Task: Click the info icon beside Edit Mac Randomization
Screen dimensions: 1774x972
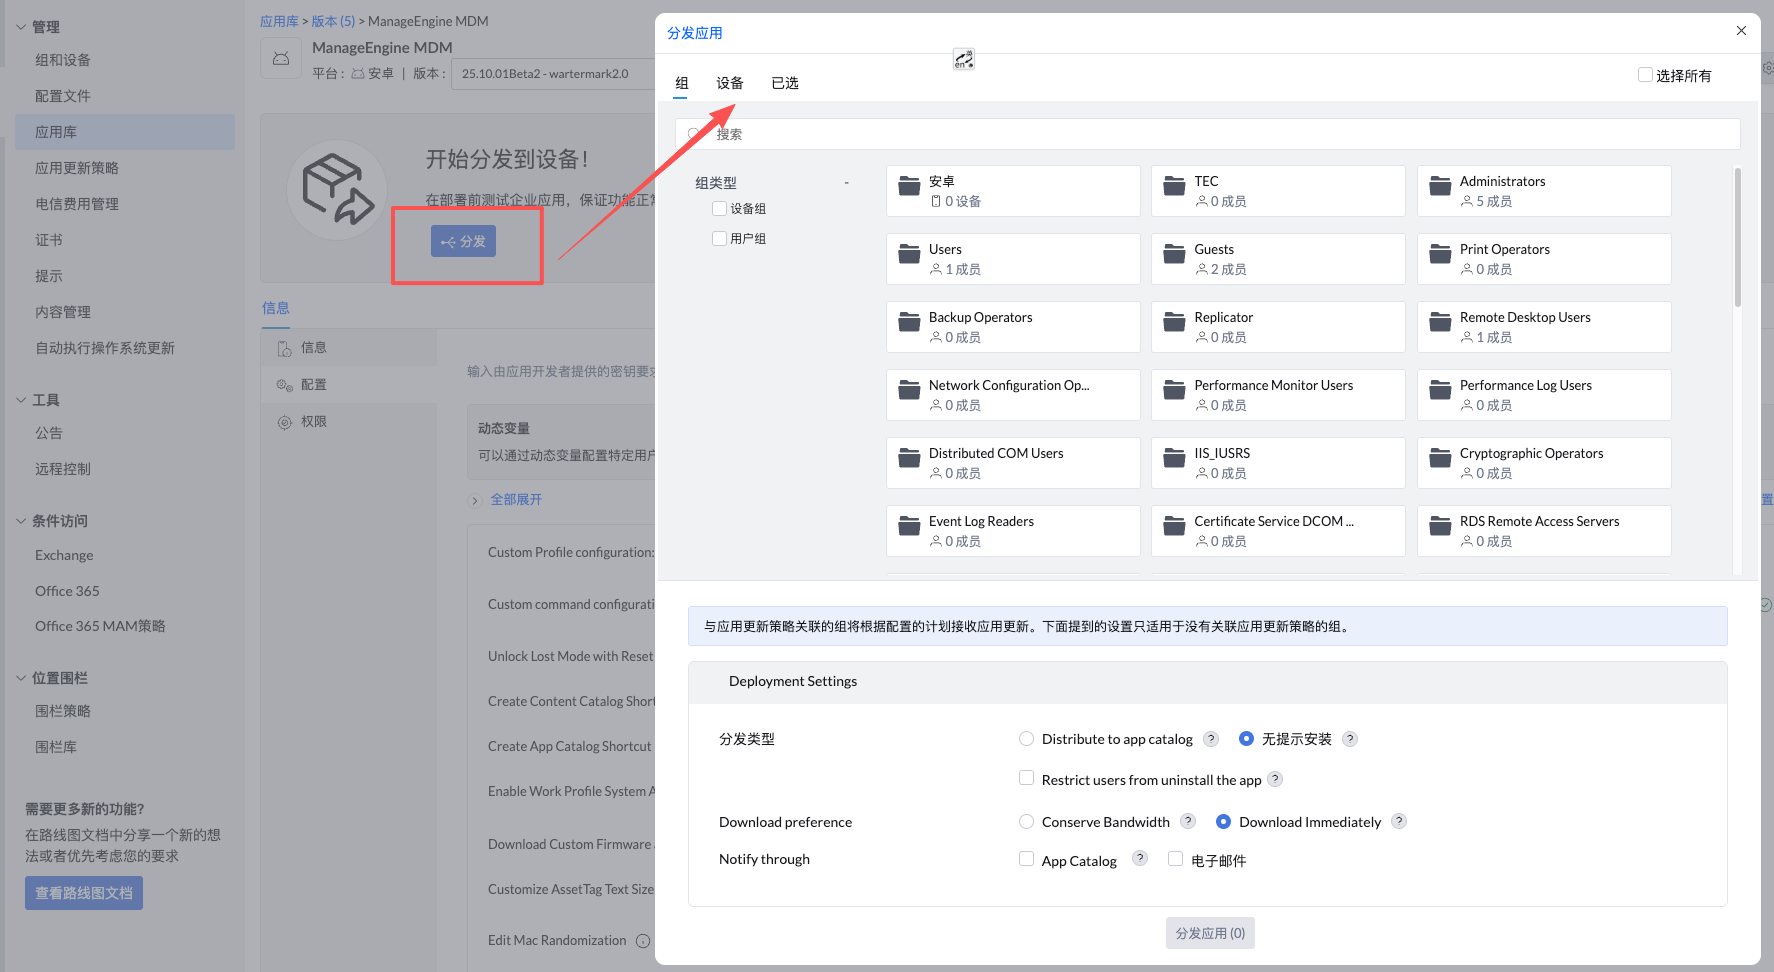Action: tap(643, 941)
